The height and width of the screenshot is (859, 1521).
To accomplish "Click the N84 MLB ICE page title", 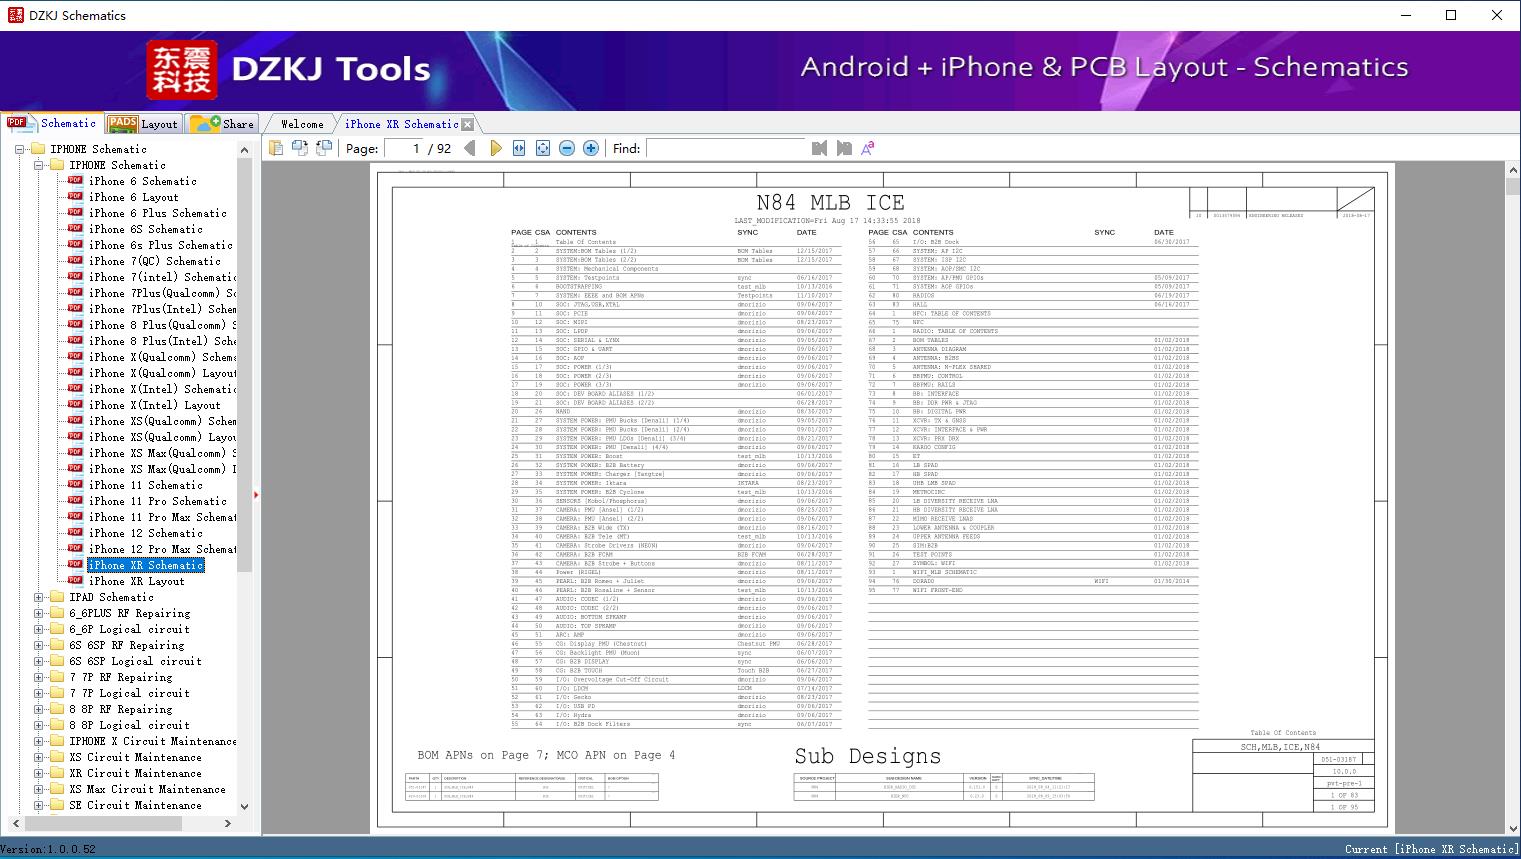I will click(830, 203).
